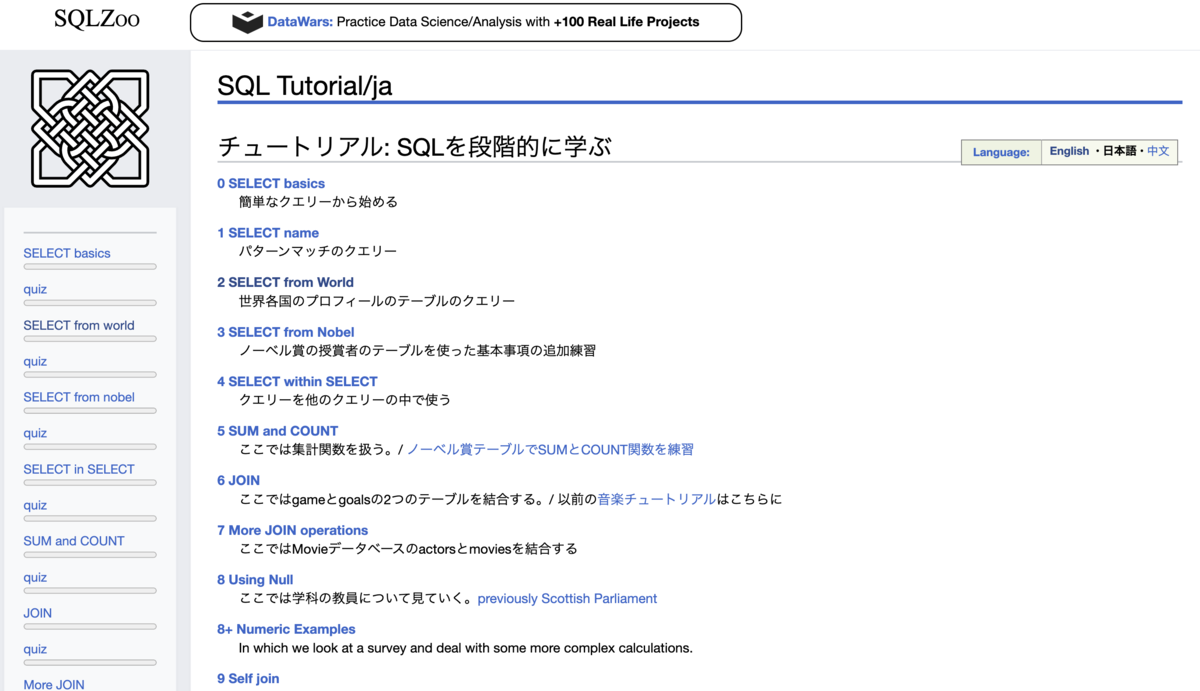Viewport: 1200px width, 691px height.
Task: Open the DataWars practice projects banner
Action: (465, 22)
